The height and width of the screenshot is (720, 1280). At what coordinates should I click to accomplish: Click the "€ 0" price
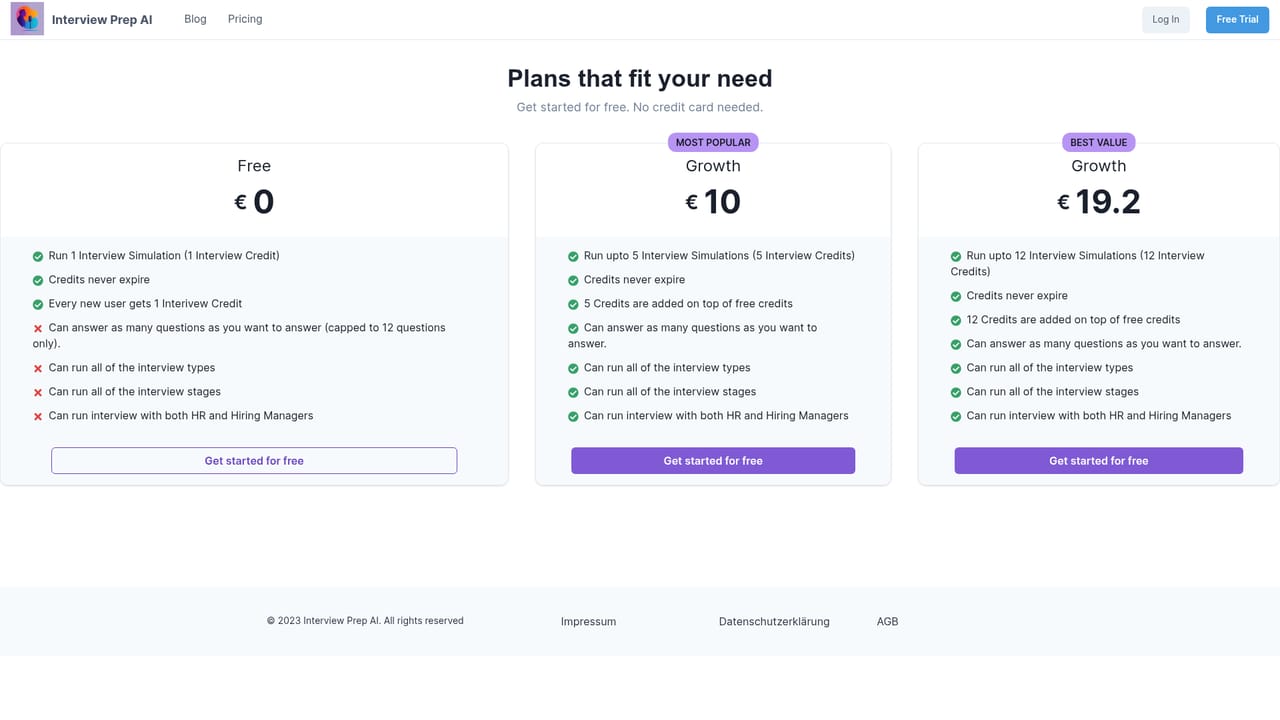point(254,202)
